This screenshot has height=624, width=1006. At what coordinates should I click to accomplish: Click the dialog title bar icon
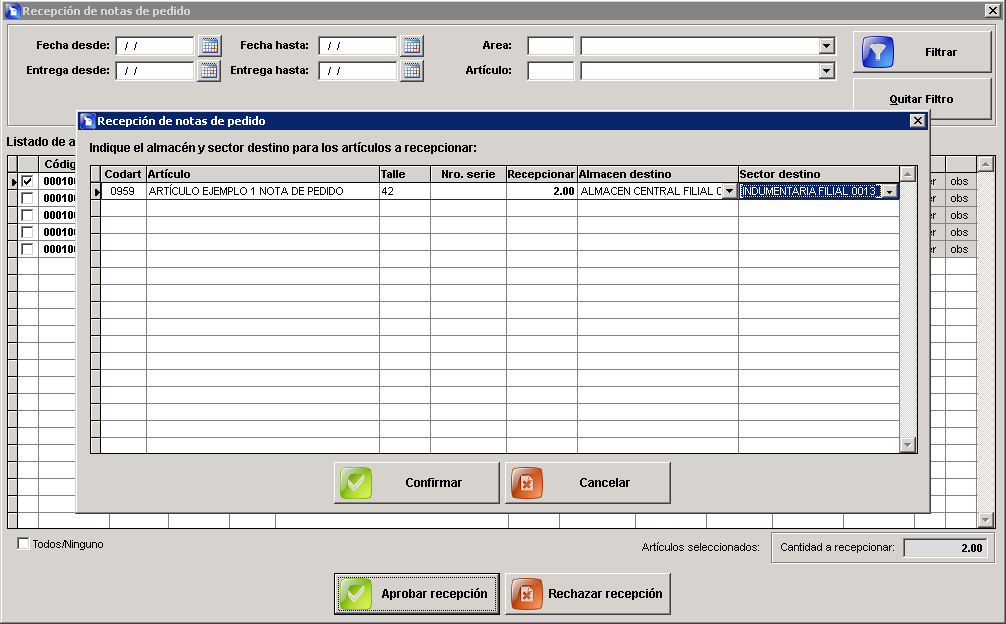coord(88,121)
